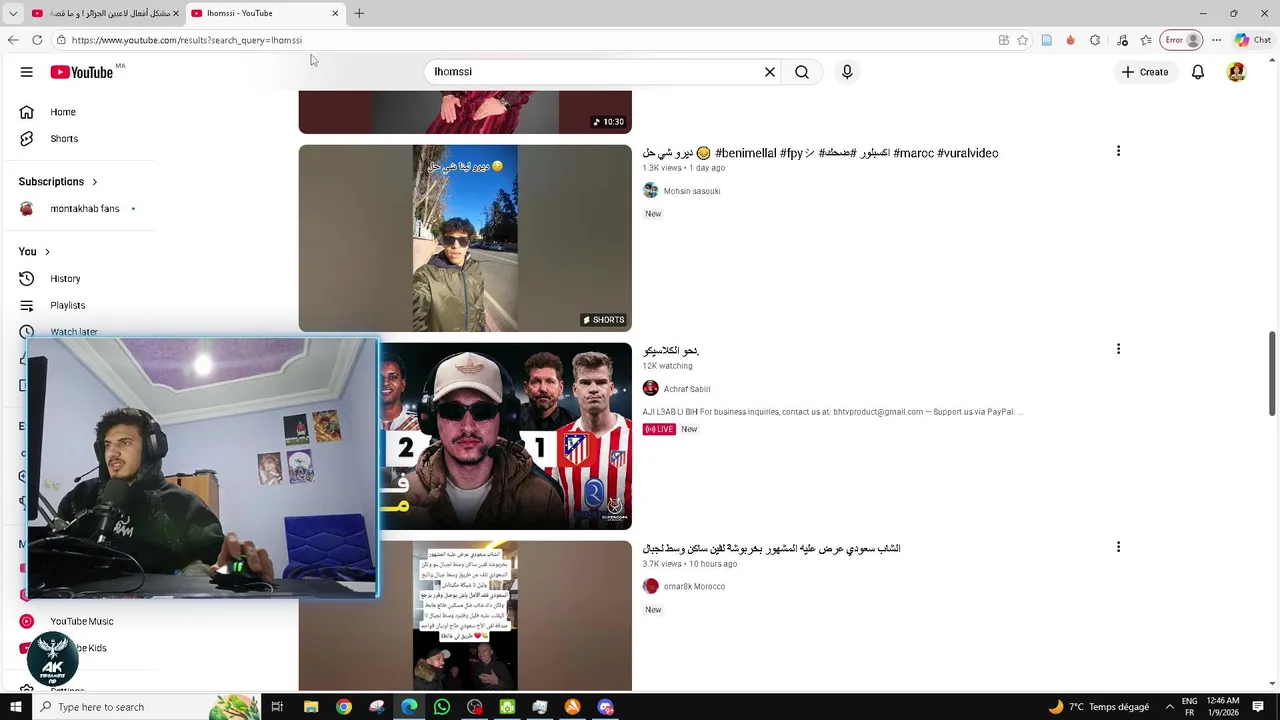Click the browser address bar URL

[x=187, y=40]
